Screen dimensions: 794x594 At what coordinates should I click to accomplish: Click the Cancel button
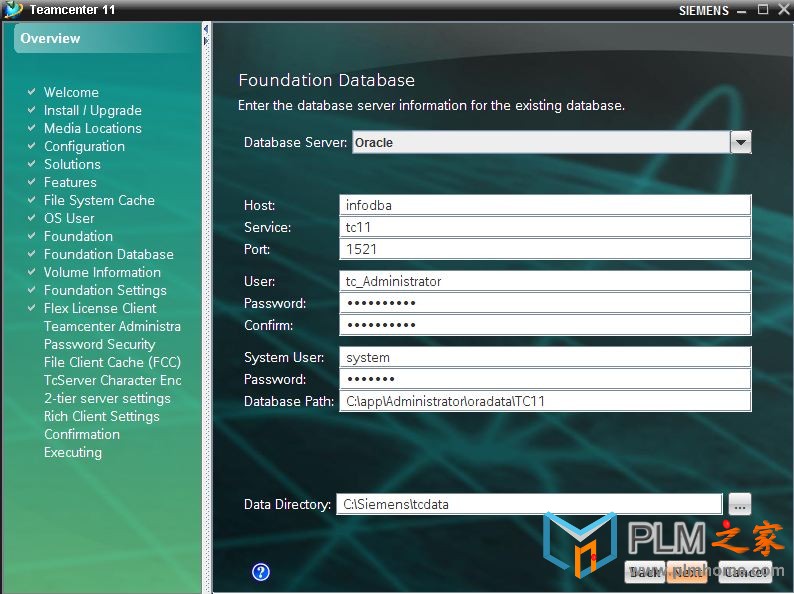point(745,572)
